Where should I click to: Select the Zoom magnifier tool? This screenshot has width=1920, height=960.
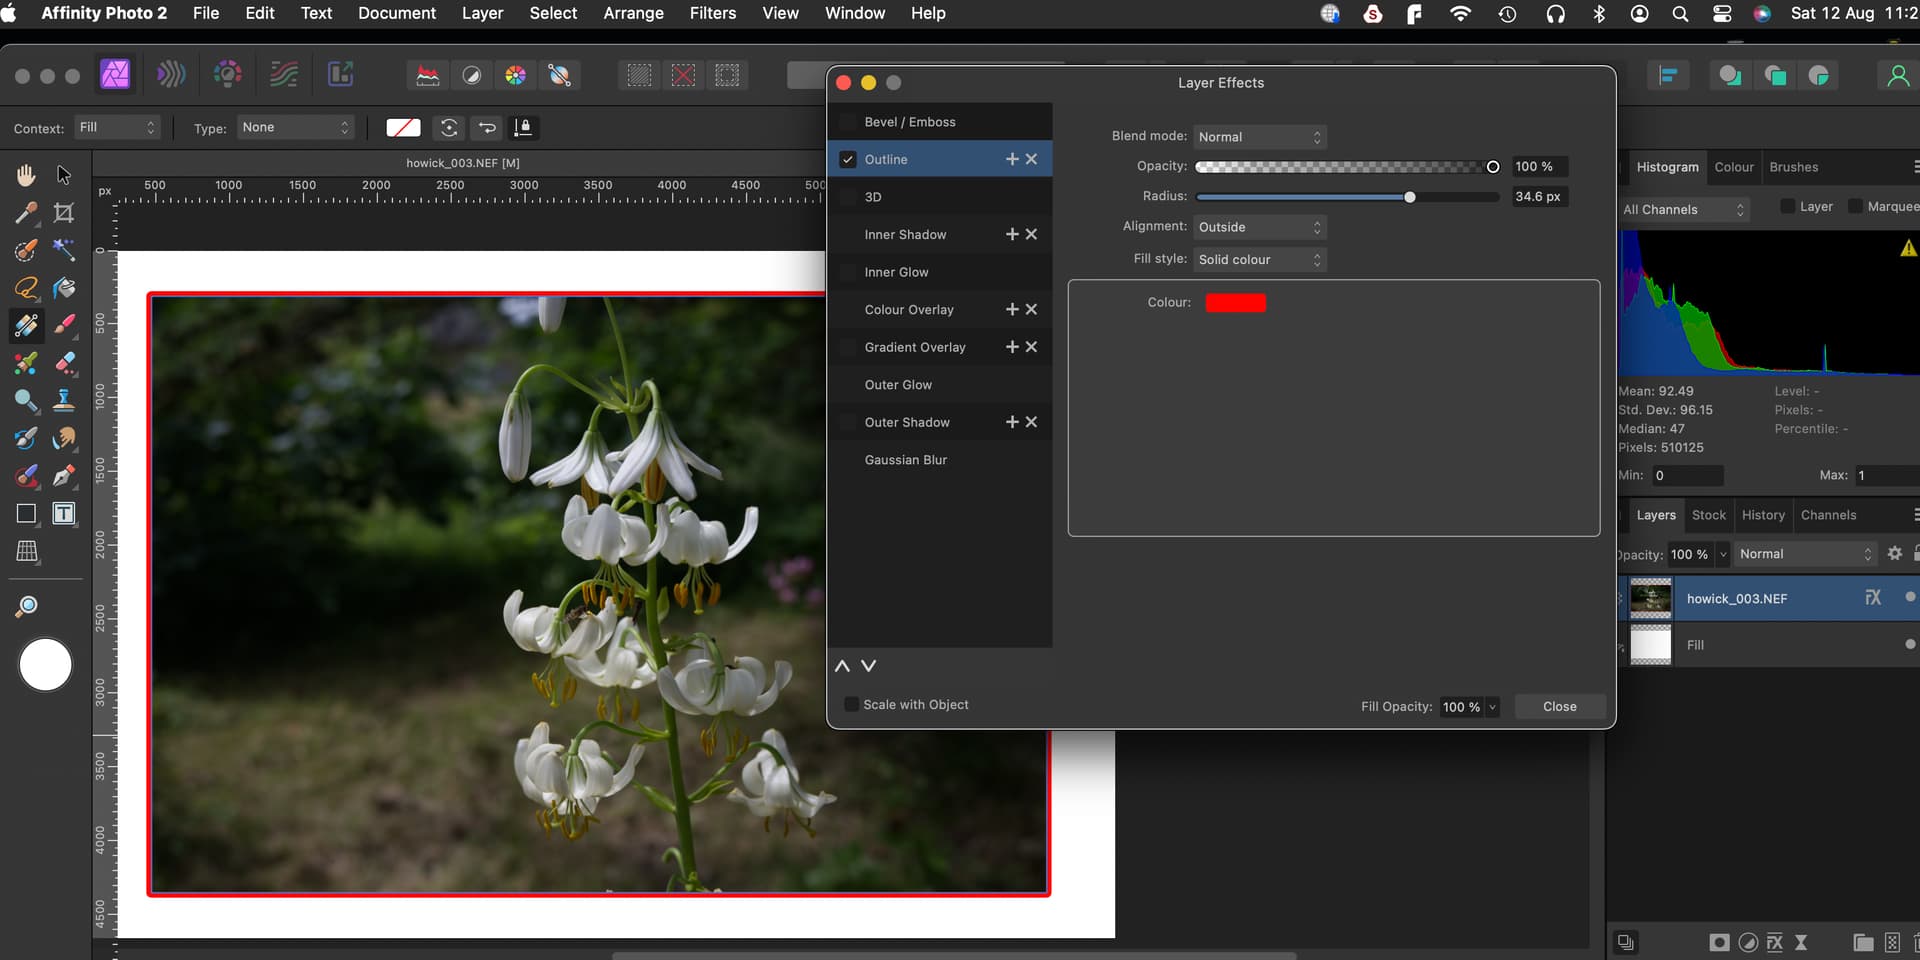coord(26,606)
